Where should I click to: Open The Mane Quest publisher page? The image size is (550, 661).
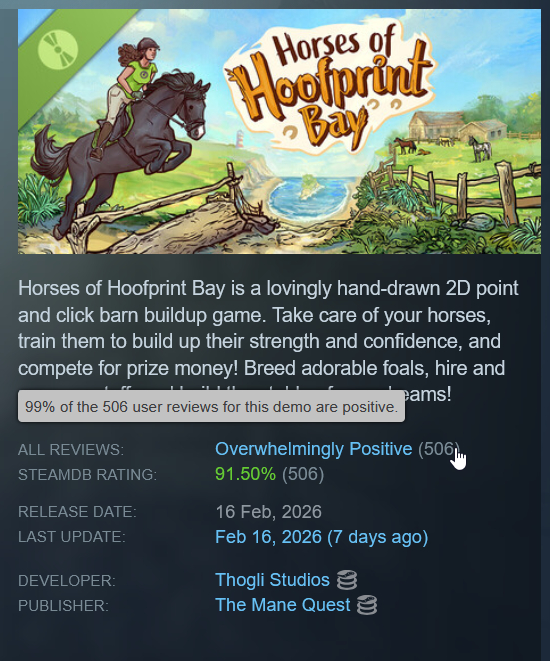(x=282, y=605)
